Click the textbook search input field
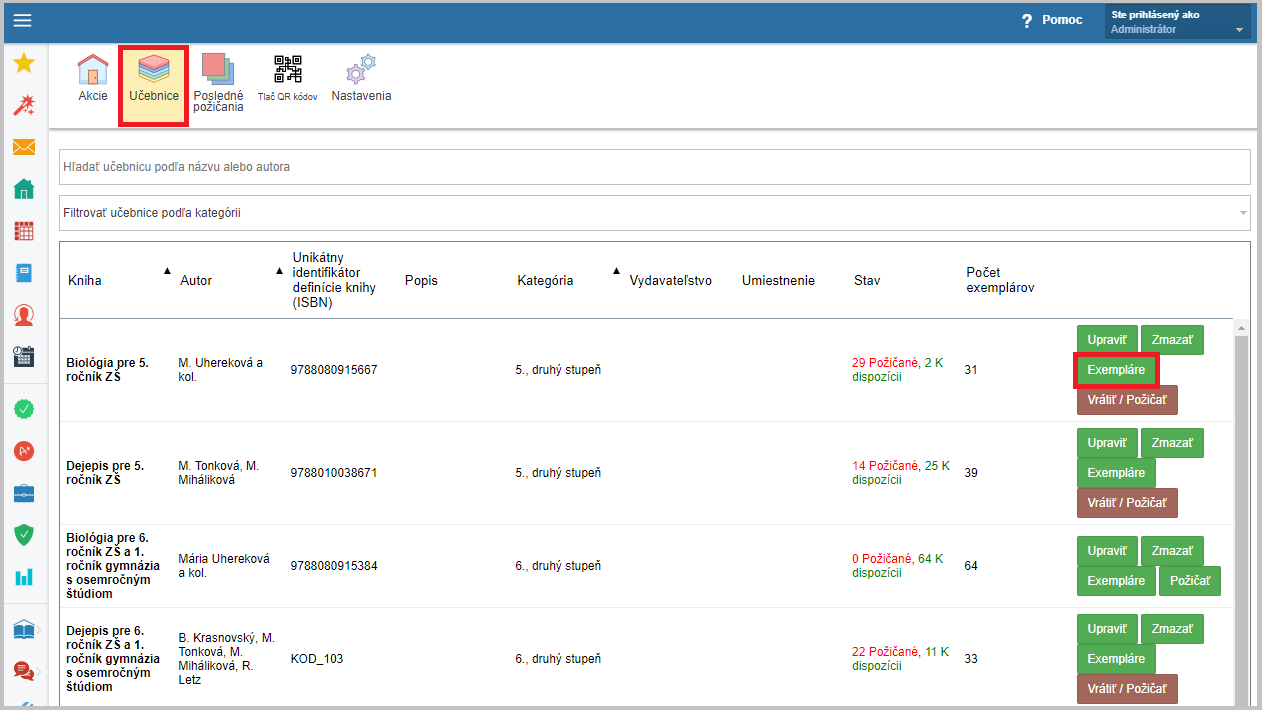The height and width of the screenshot is (710, 1262). [x=655, y=167]
